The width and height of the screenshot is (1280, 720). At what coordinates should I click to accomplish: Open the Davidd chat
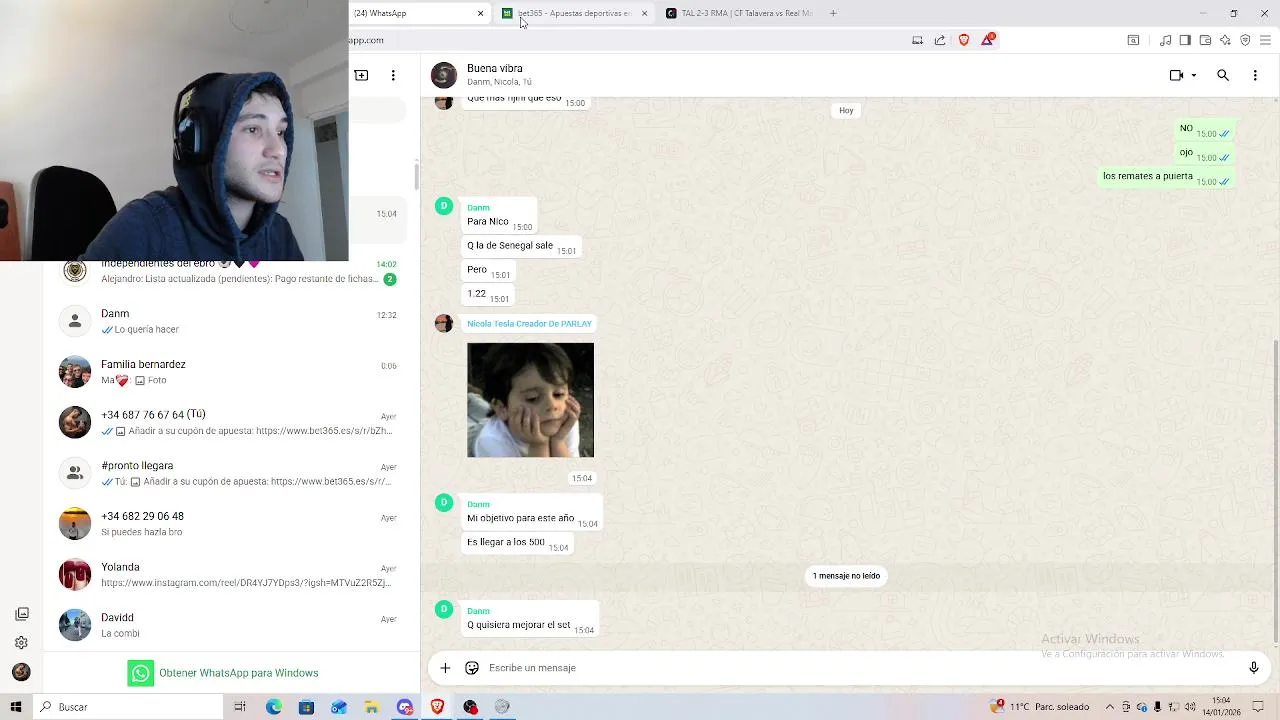pos(230,625)
